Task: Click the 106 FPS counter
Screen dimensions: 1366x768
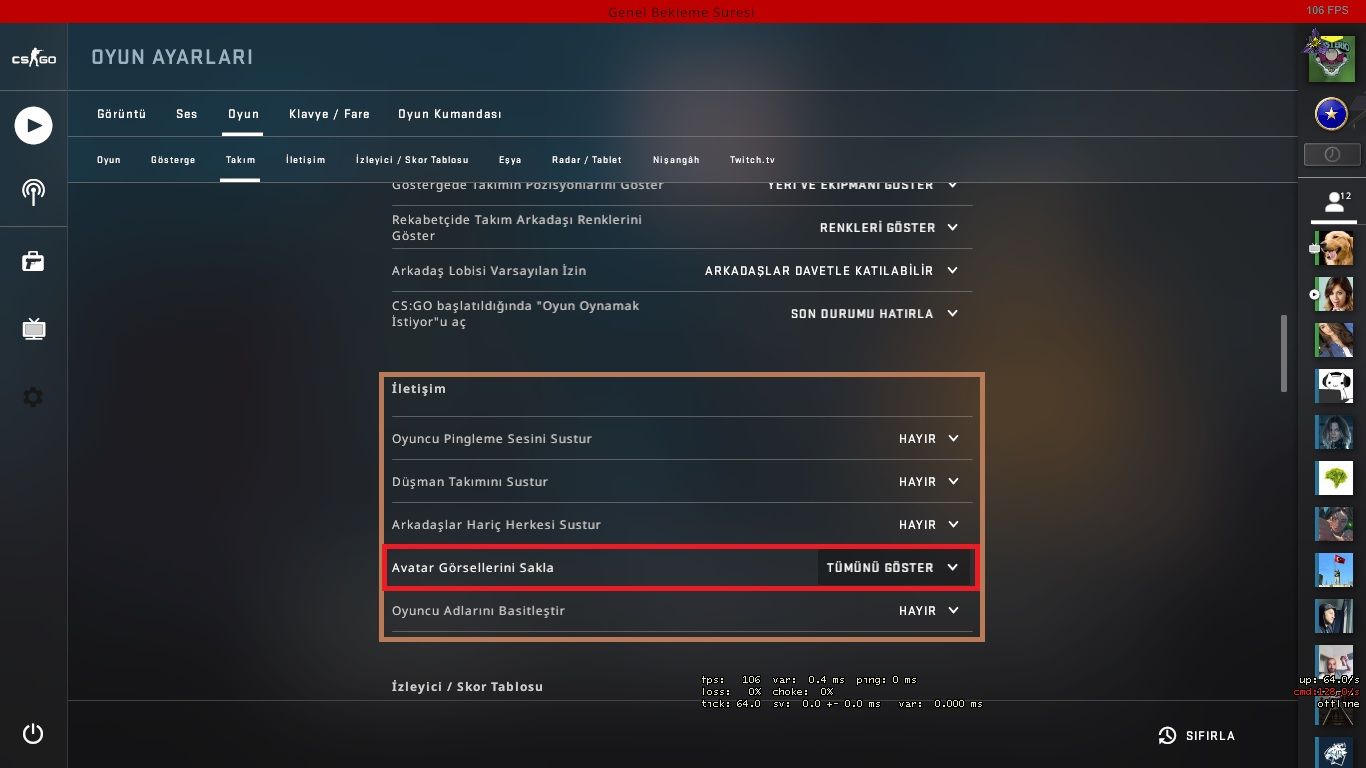Action: pos(1327,10)
